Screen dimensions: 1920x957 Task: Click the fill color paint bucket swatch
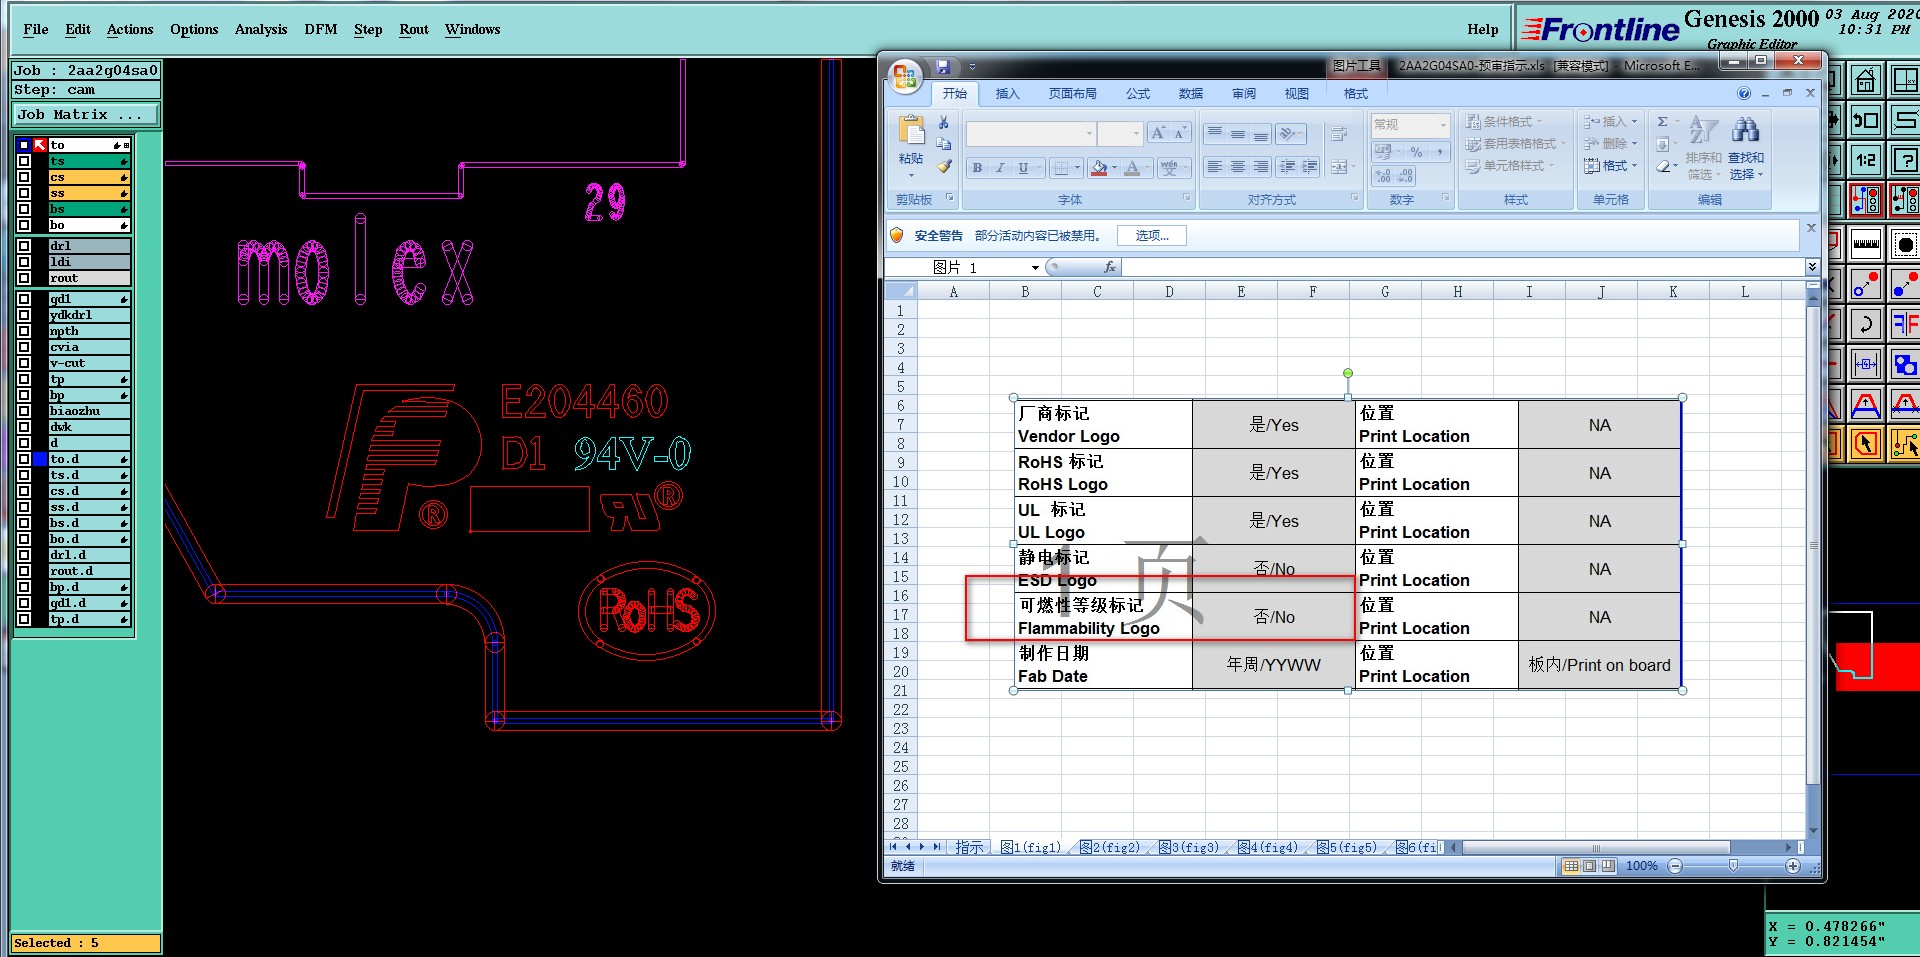click(x=1099, y=168)
